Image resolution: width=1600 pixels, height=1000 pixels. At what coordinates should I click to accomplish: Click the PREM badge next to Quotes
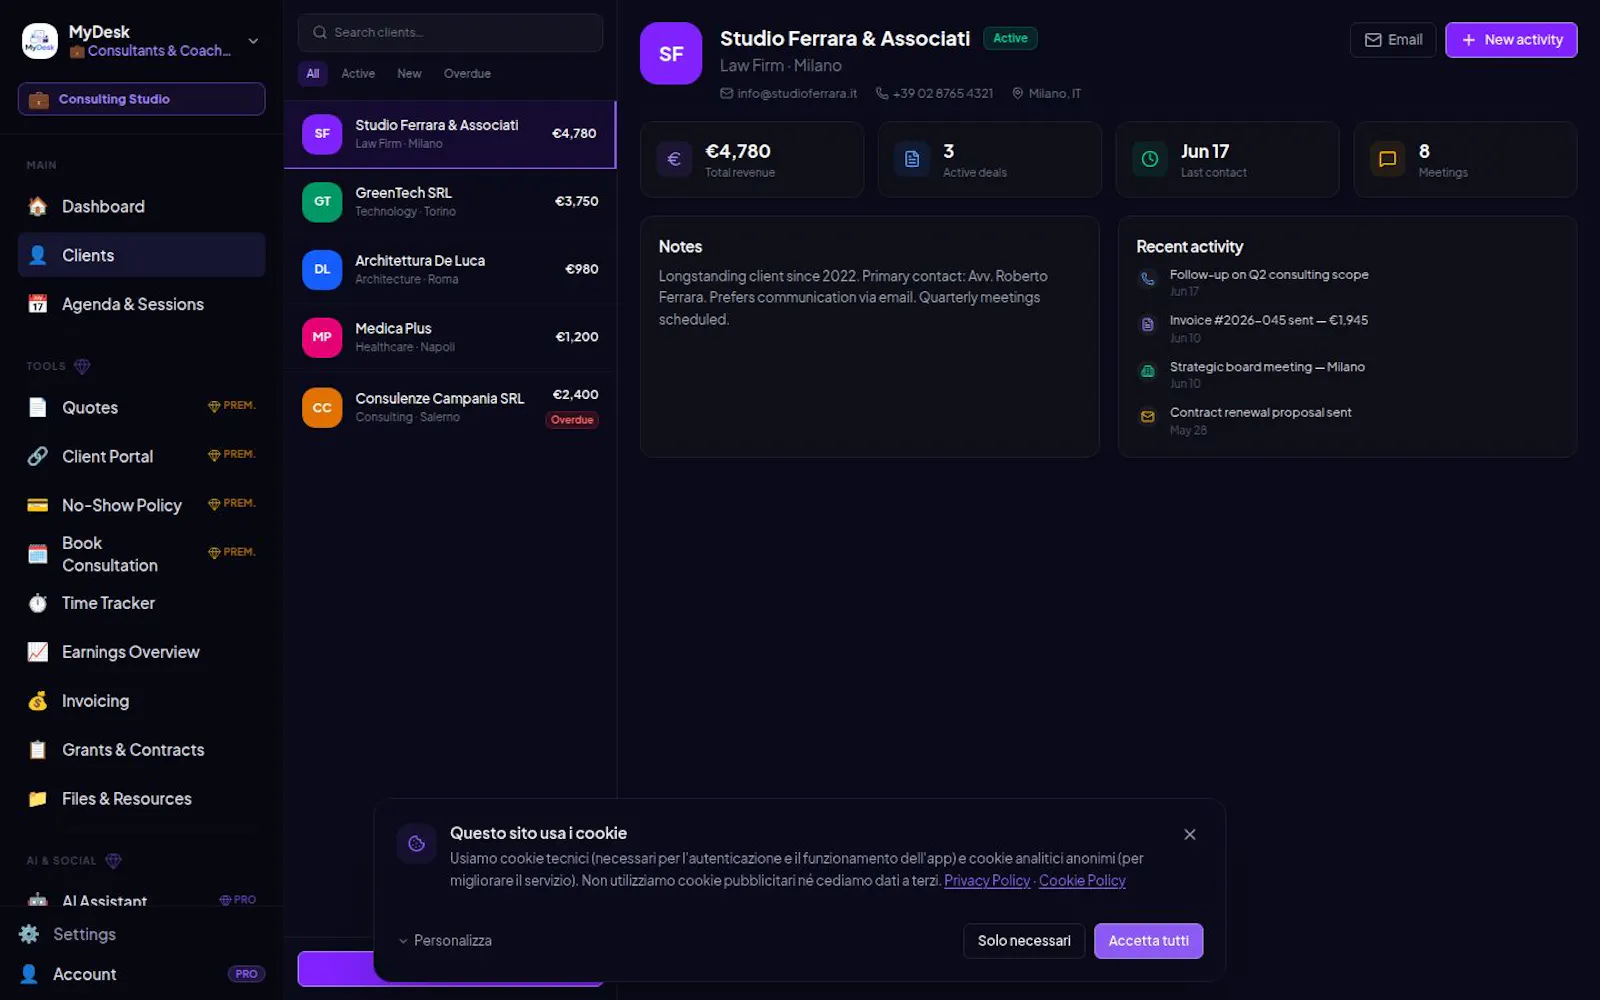[231, 406]
